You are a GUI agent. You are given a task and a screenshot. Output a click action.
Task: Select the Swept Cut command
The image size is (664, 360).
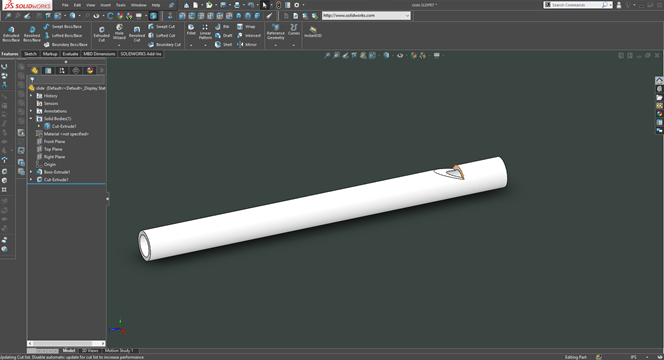point(161,26)
